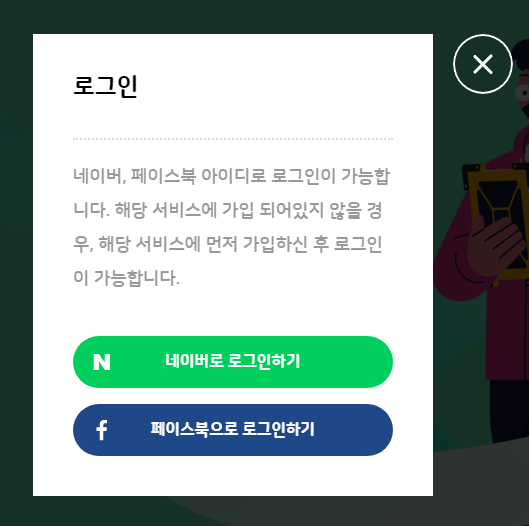Screen dimensions: 529x526
Task: Click the Facebook f logo icon
Action: 102,430
